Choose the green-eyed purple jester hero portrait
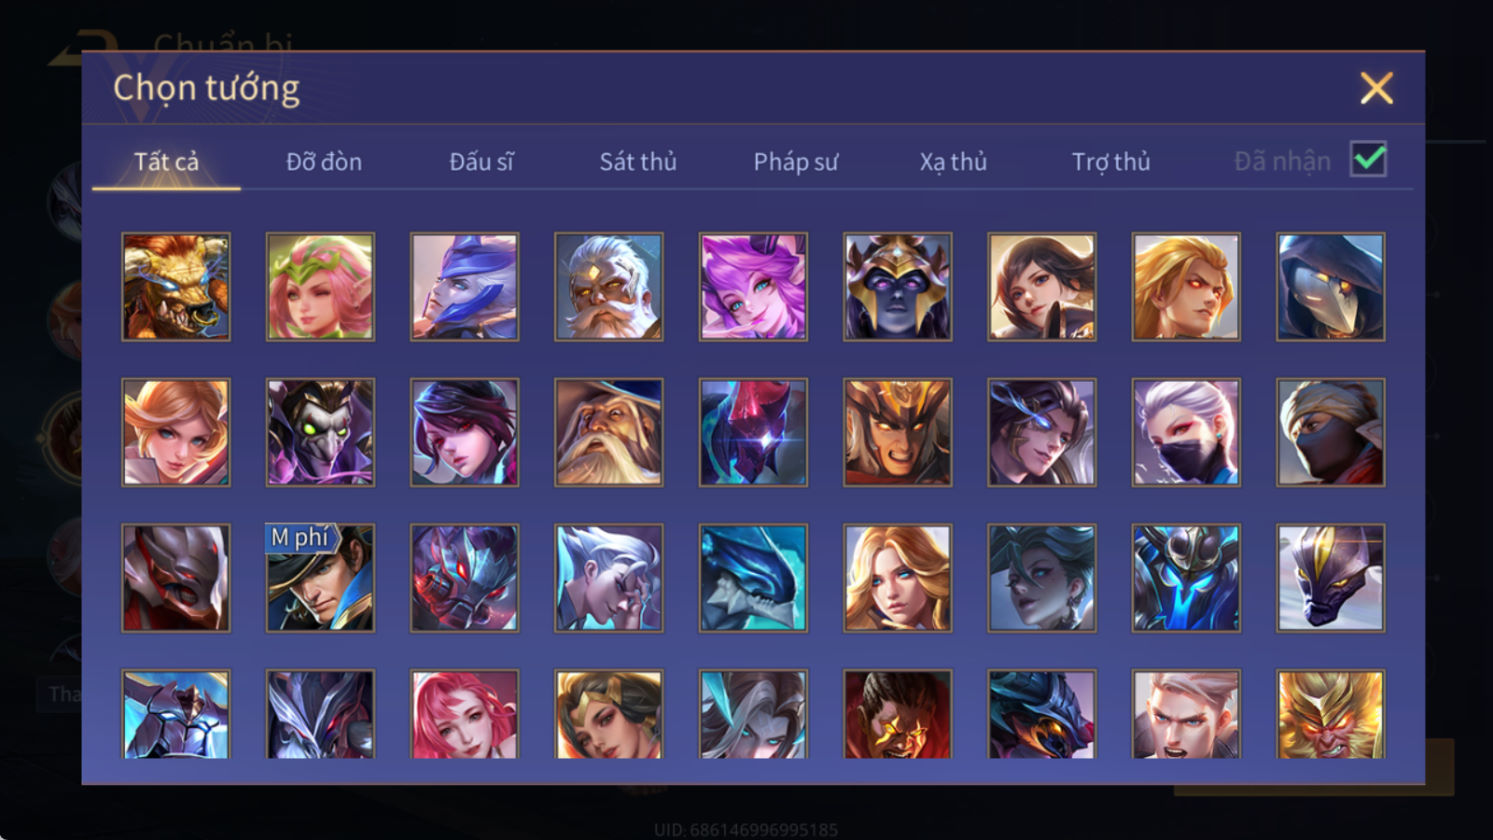Image resolution: width=1493 pixels, height=840 pixels. pos(320,432)
